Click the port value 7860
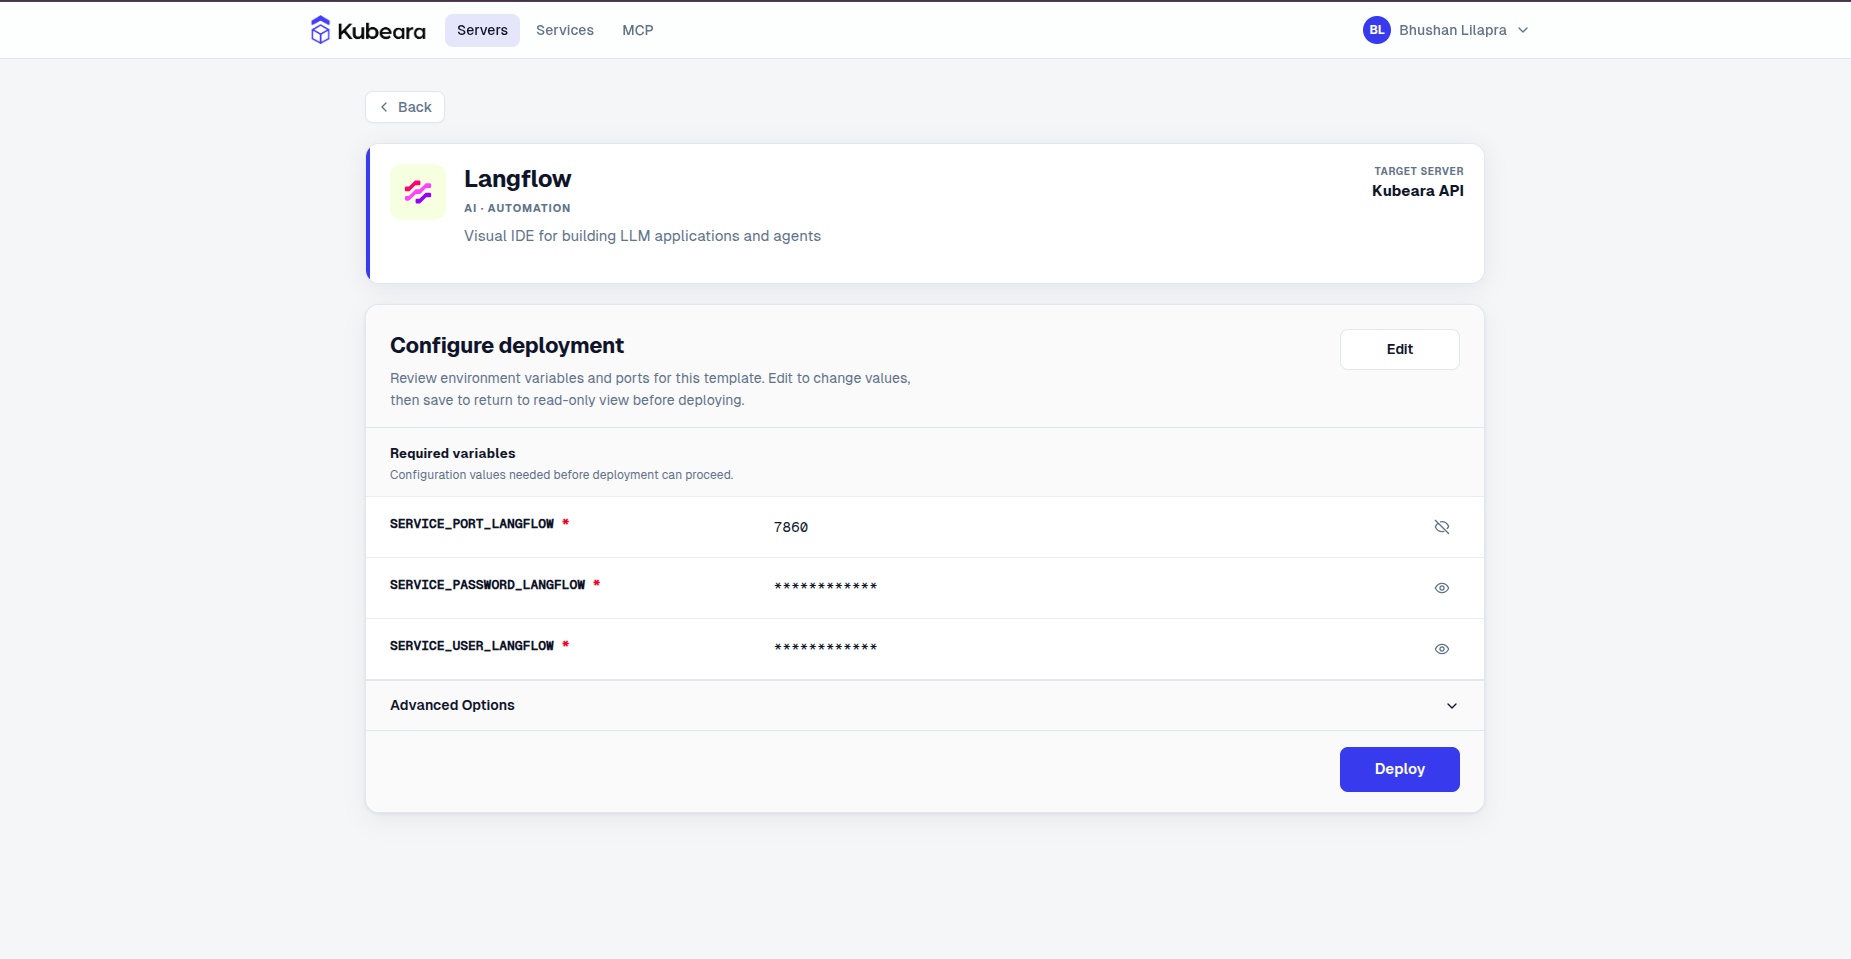Screen dimensions: 1851x959 coord(791,527)
